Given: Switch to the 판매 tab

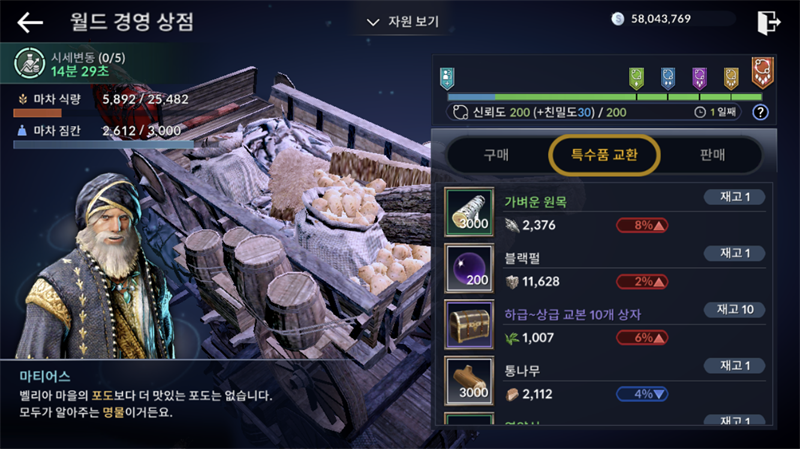Looking at the screenshot, I should (x=712, y=155).
